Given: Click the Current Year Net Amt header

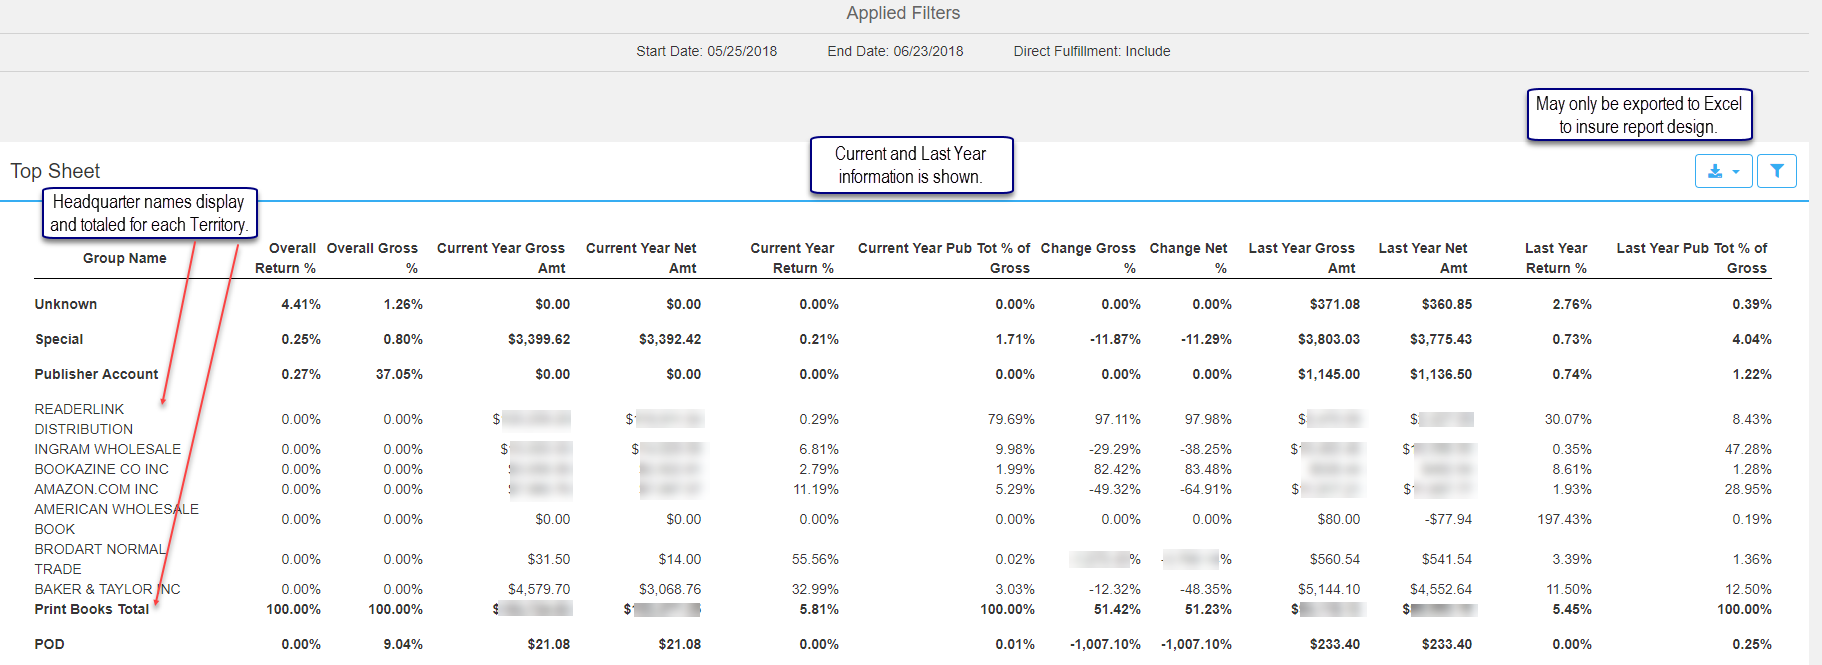Looking at the screenshot, I should pyautogui.click(x=642, y=258).
